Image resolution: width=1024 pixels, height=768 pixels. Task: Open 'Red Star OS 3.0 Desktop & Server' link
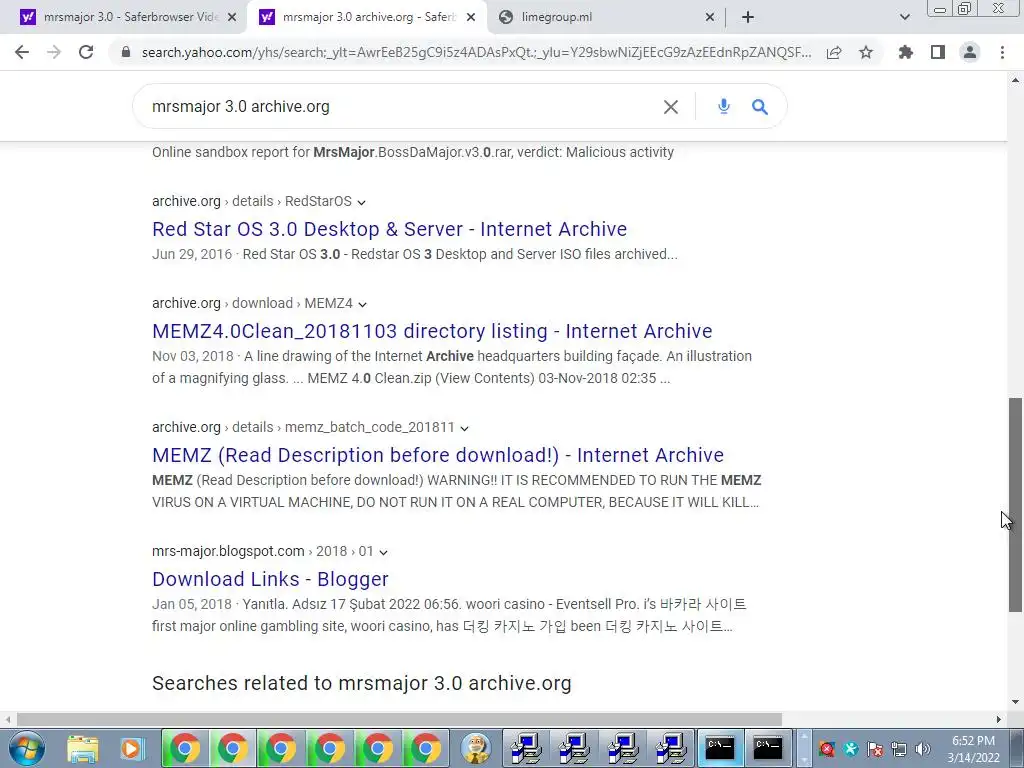pos(389,229)
